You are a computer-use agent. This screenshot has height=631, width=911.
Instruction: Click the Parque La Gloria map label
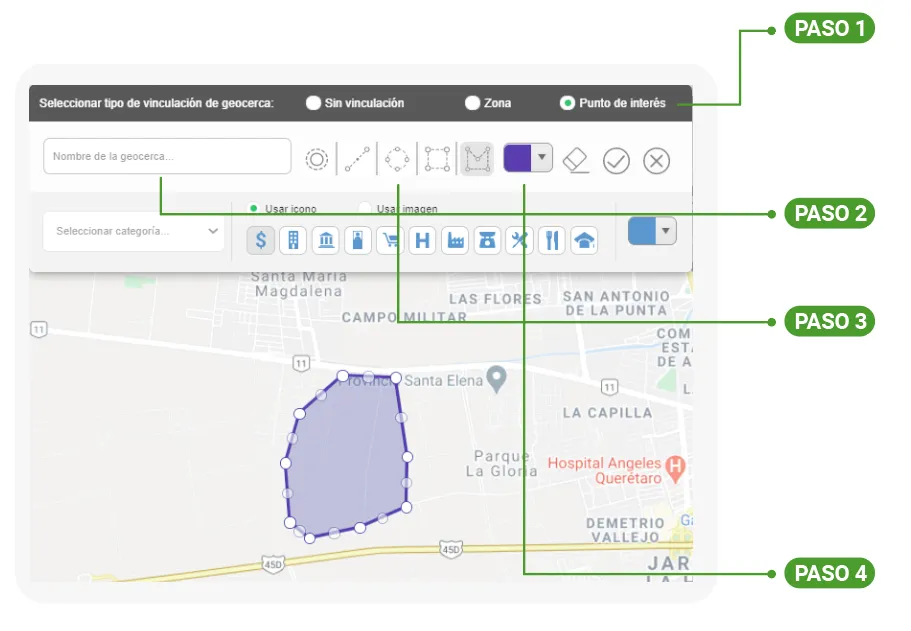point(501,464)
